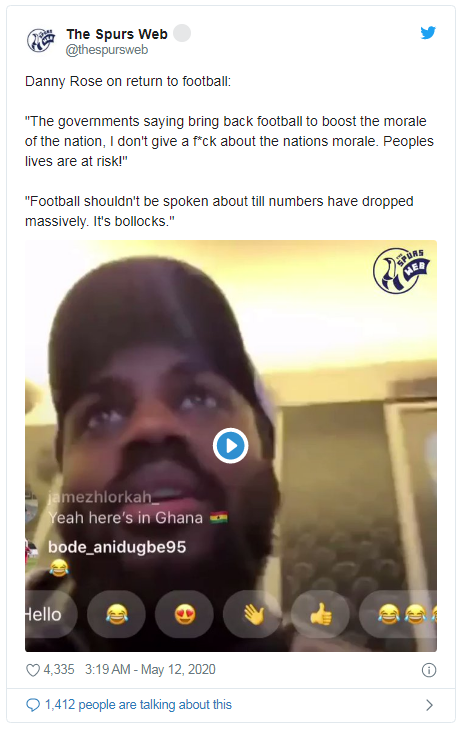Click '1,412 people are talking about this'

[x=138, y=705]
